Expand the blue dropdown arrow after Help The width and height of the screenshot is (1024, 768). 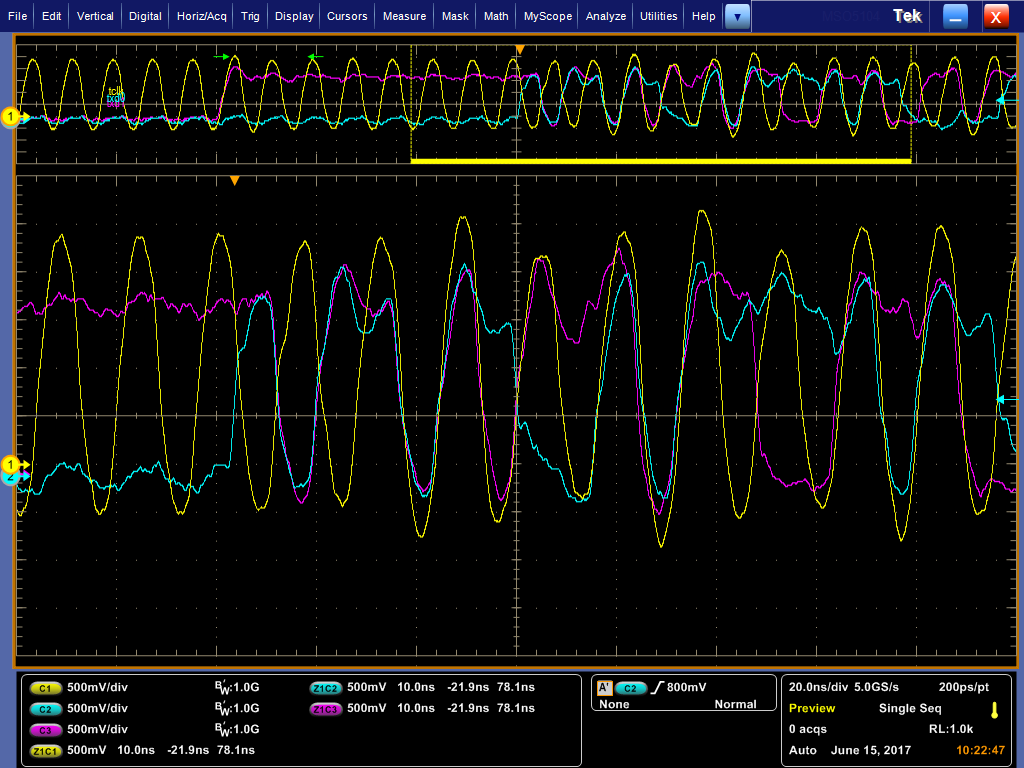pyautogui.click(x=737, y=16)
